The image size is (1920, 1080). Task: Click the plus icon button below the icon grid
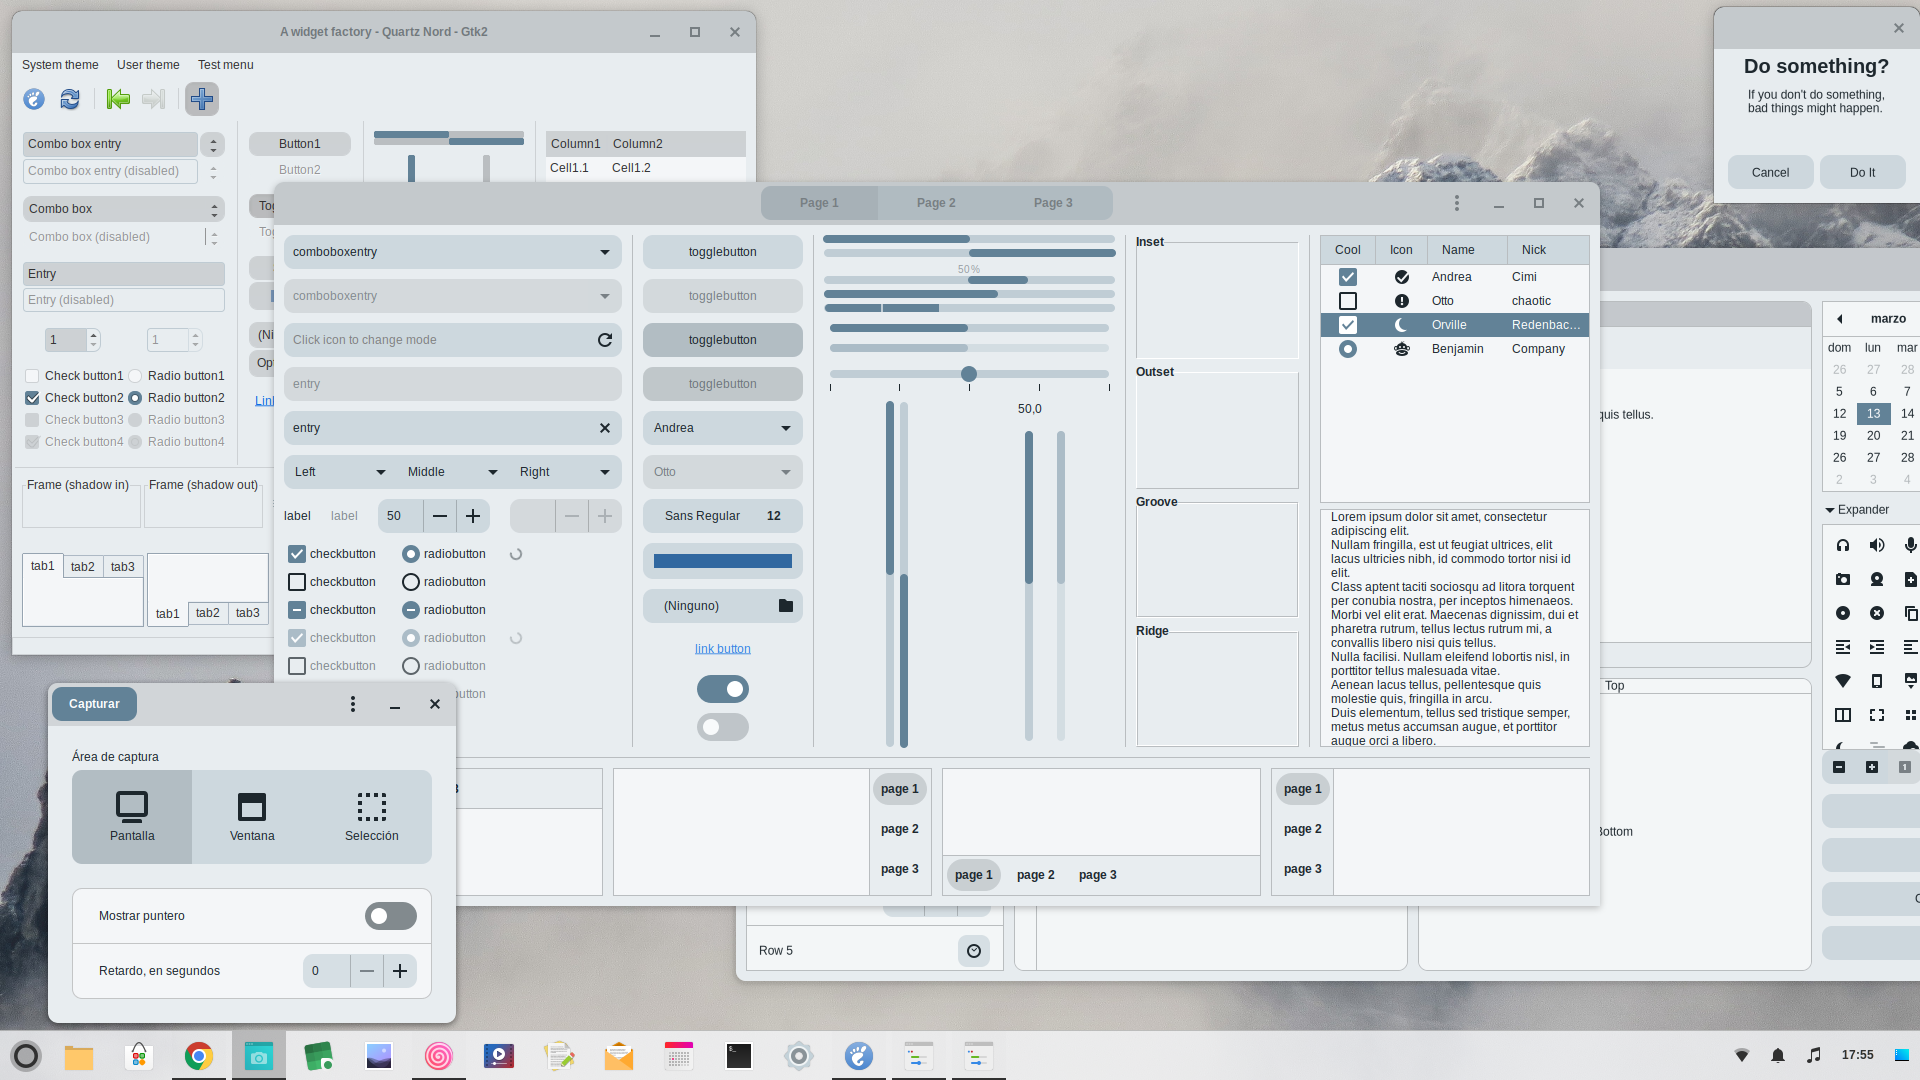[x=1872, y=767]
